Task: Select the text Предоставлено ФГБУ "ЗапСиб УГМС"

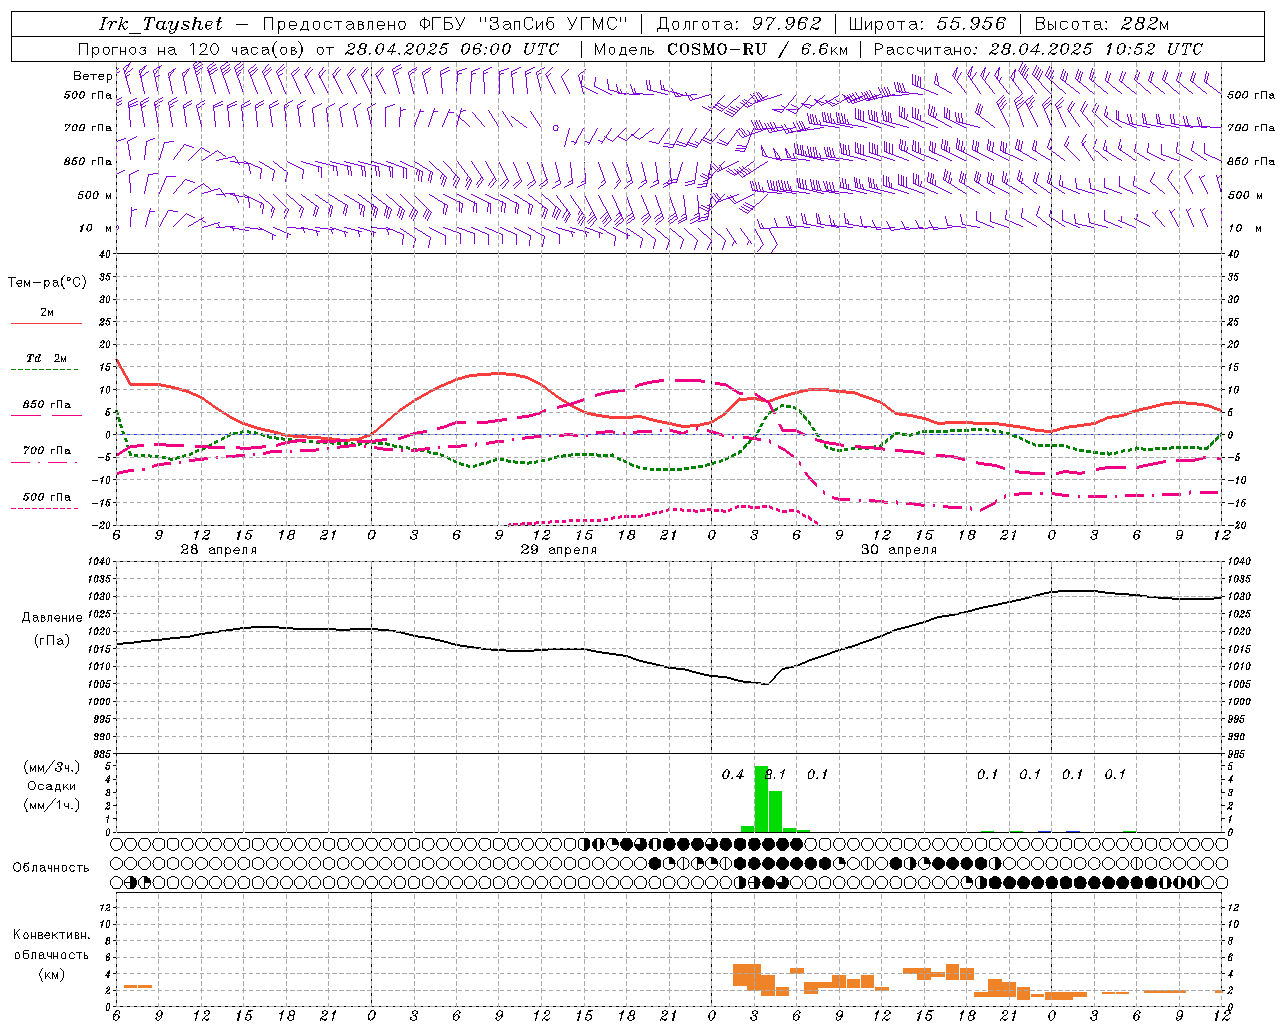Action: pyautogui.click(x=446, y=24)
